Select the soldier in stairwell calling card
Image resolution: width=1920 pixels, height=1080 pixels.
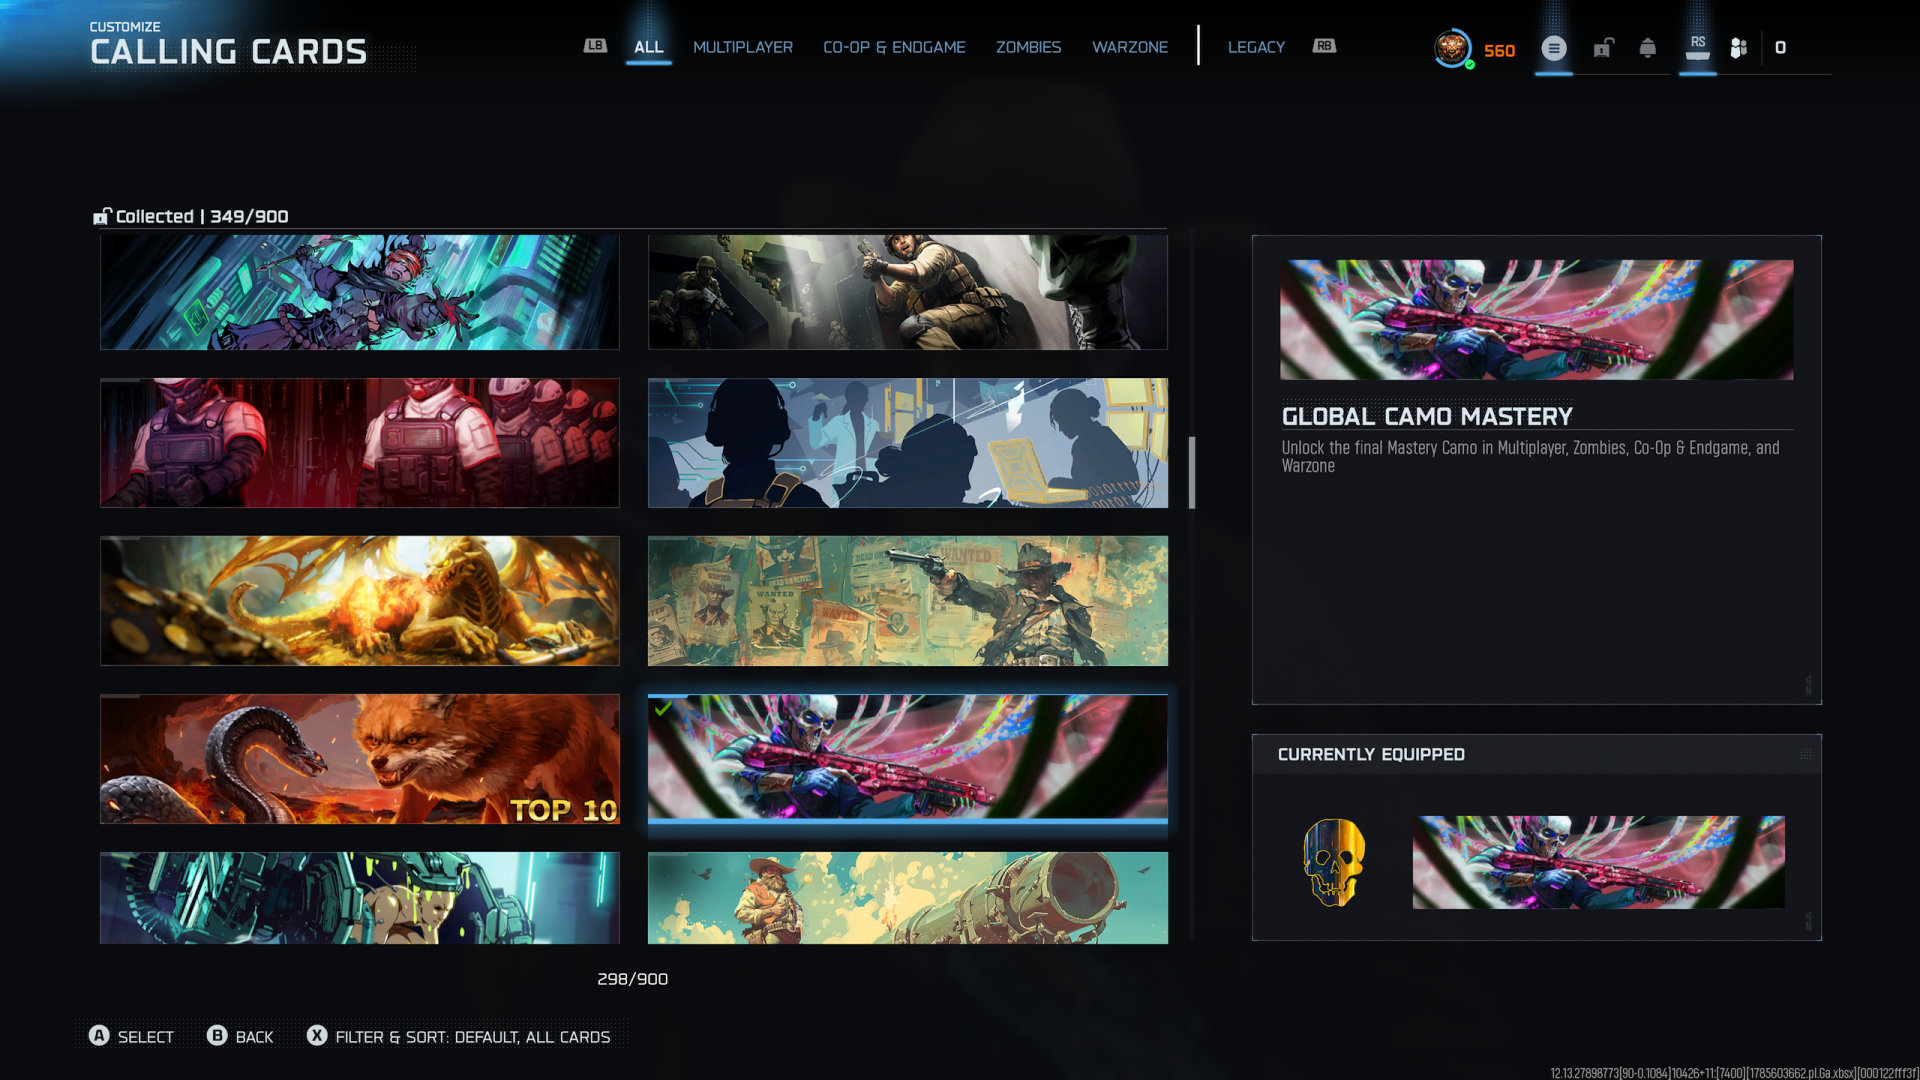click(x=908, y=292)
